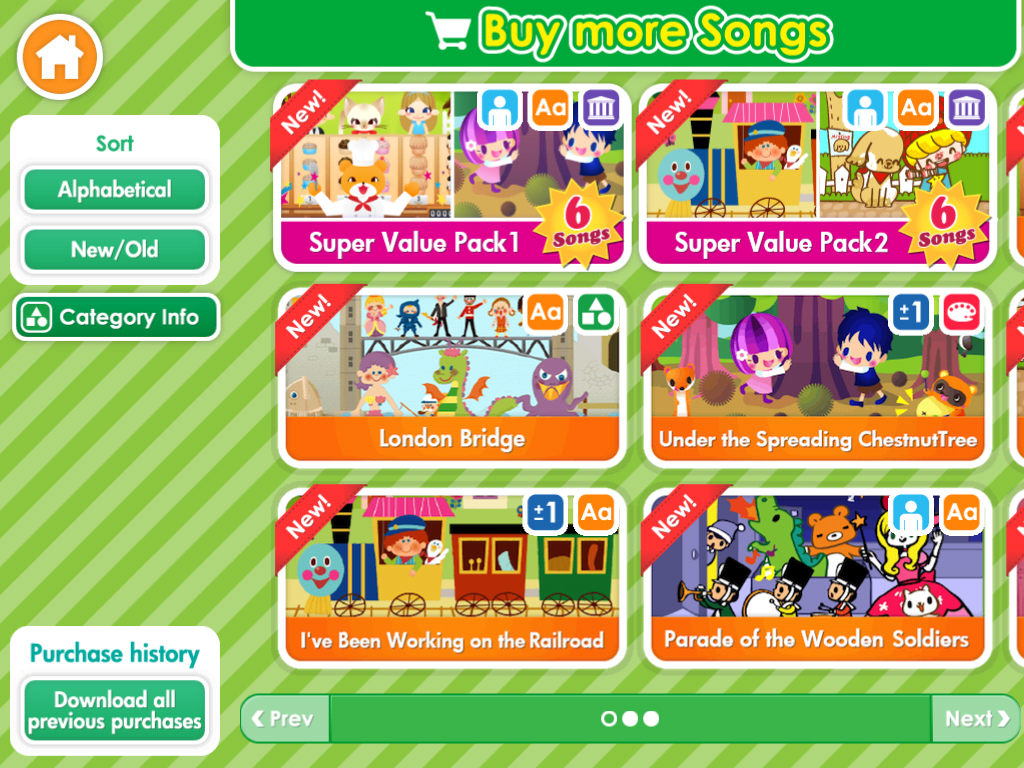
Task: Tap Aa icon on London Bridge card
Action: tap(546, 313)
